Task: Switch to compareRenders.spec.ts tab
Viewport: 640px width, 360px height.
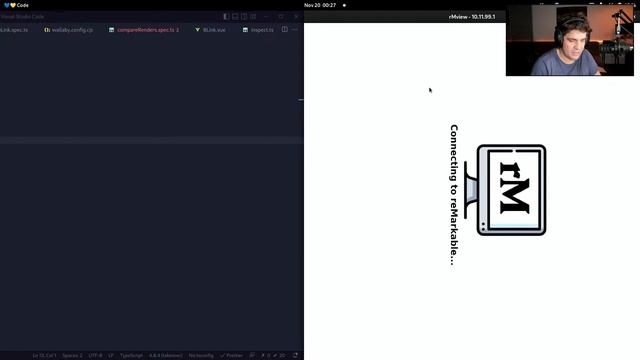Action: [144, 30]
